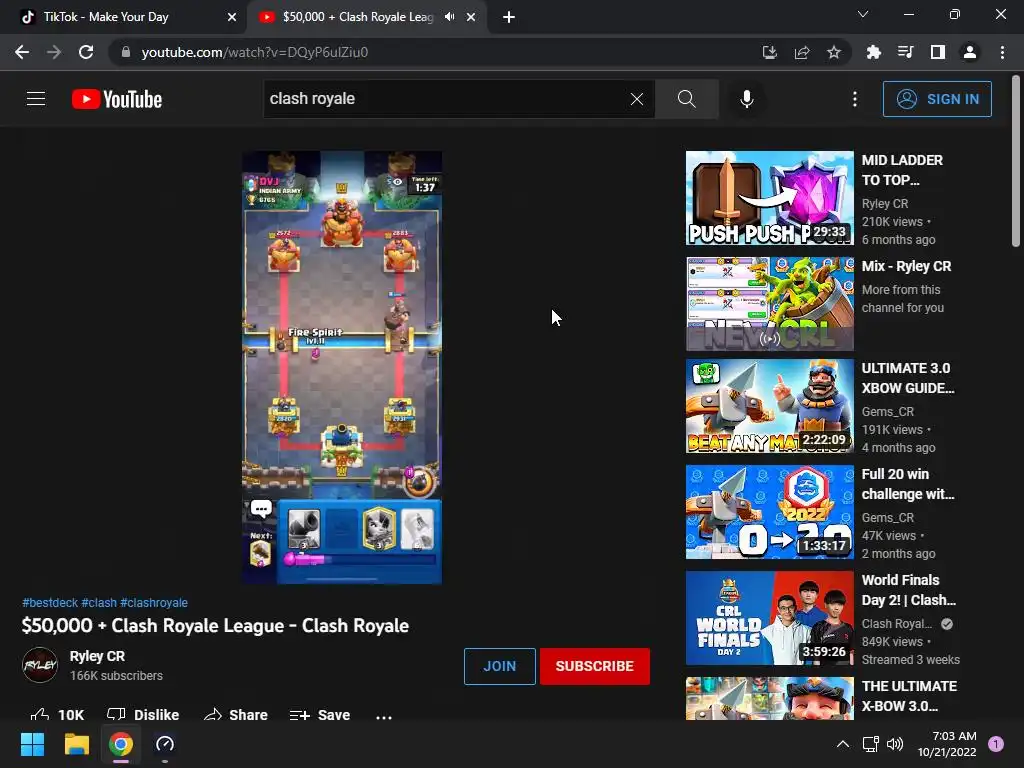Open the Windows Start menu

pyautogui.click(x=32, y=744)
